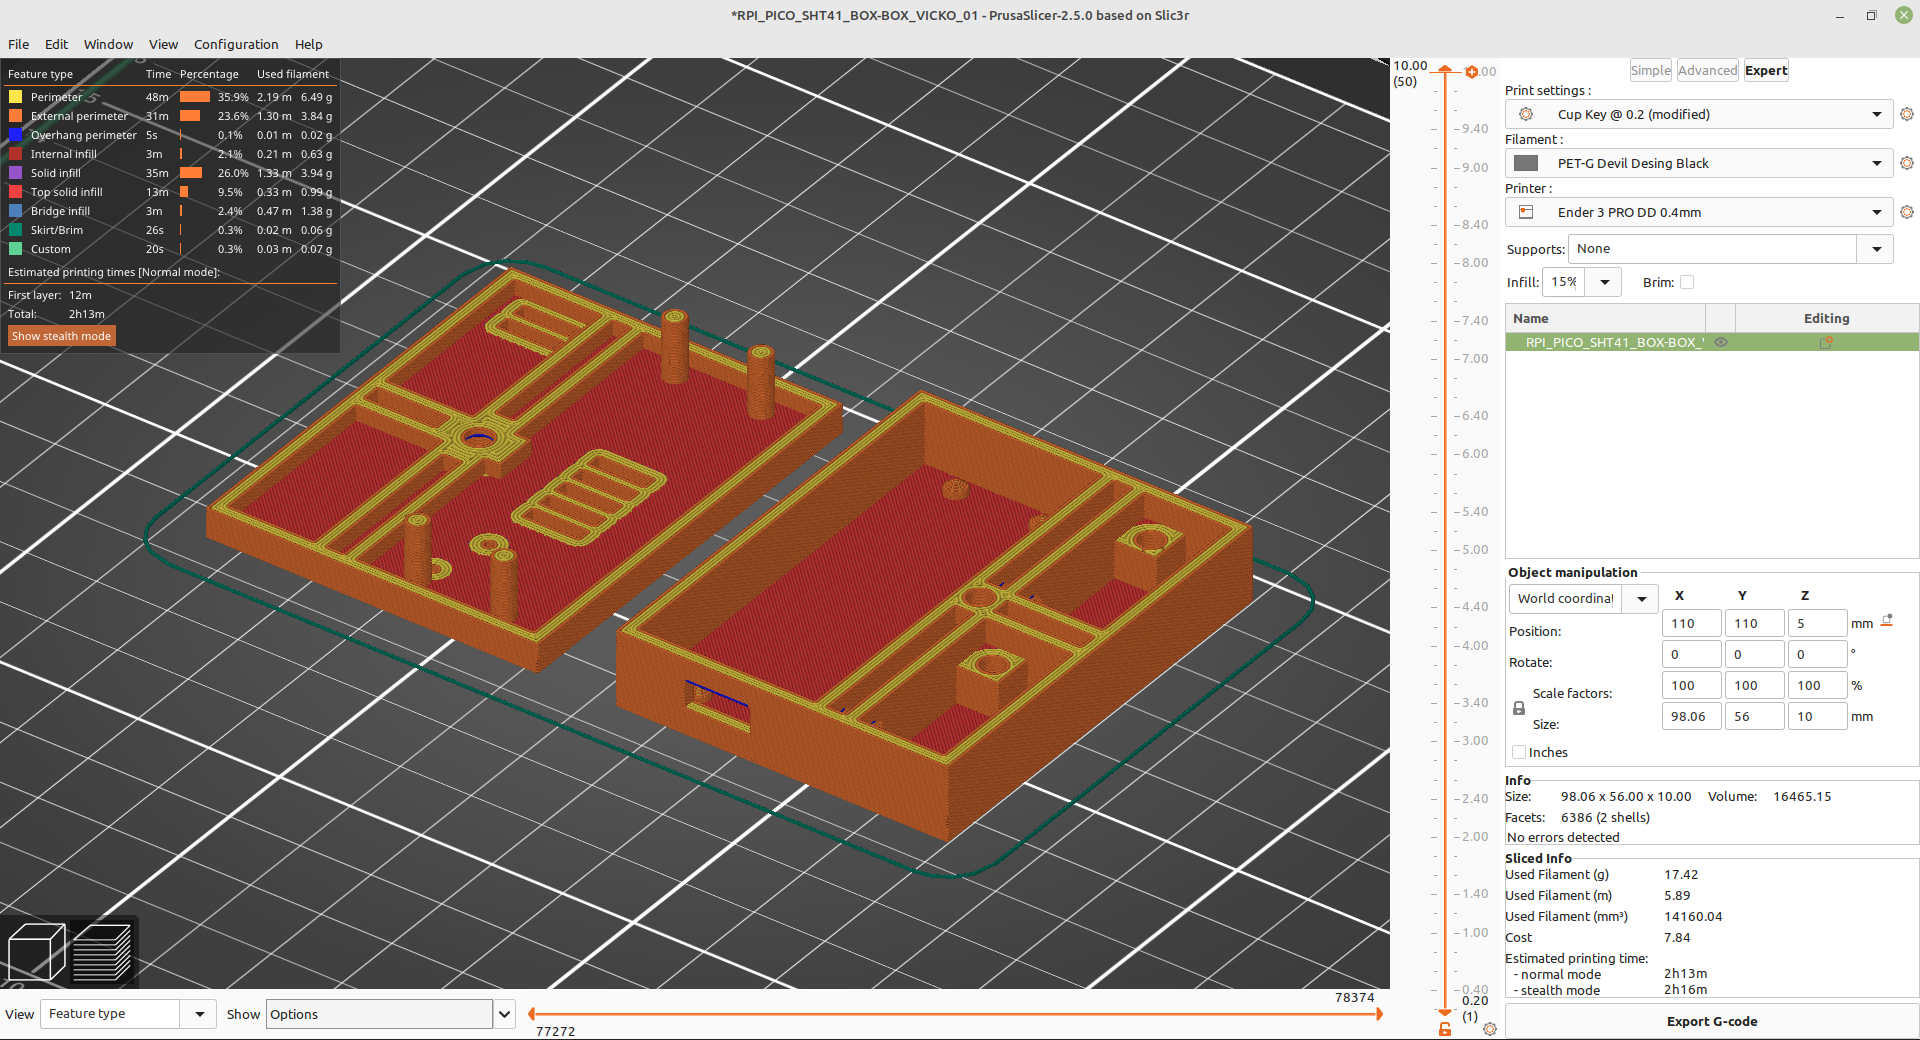Open Show Options dropdown
Image resolution: width=1920 pixels, height=1040 pixels.
(x=504, y=1014)
